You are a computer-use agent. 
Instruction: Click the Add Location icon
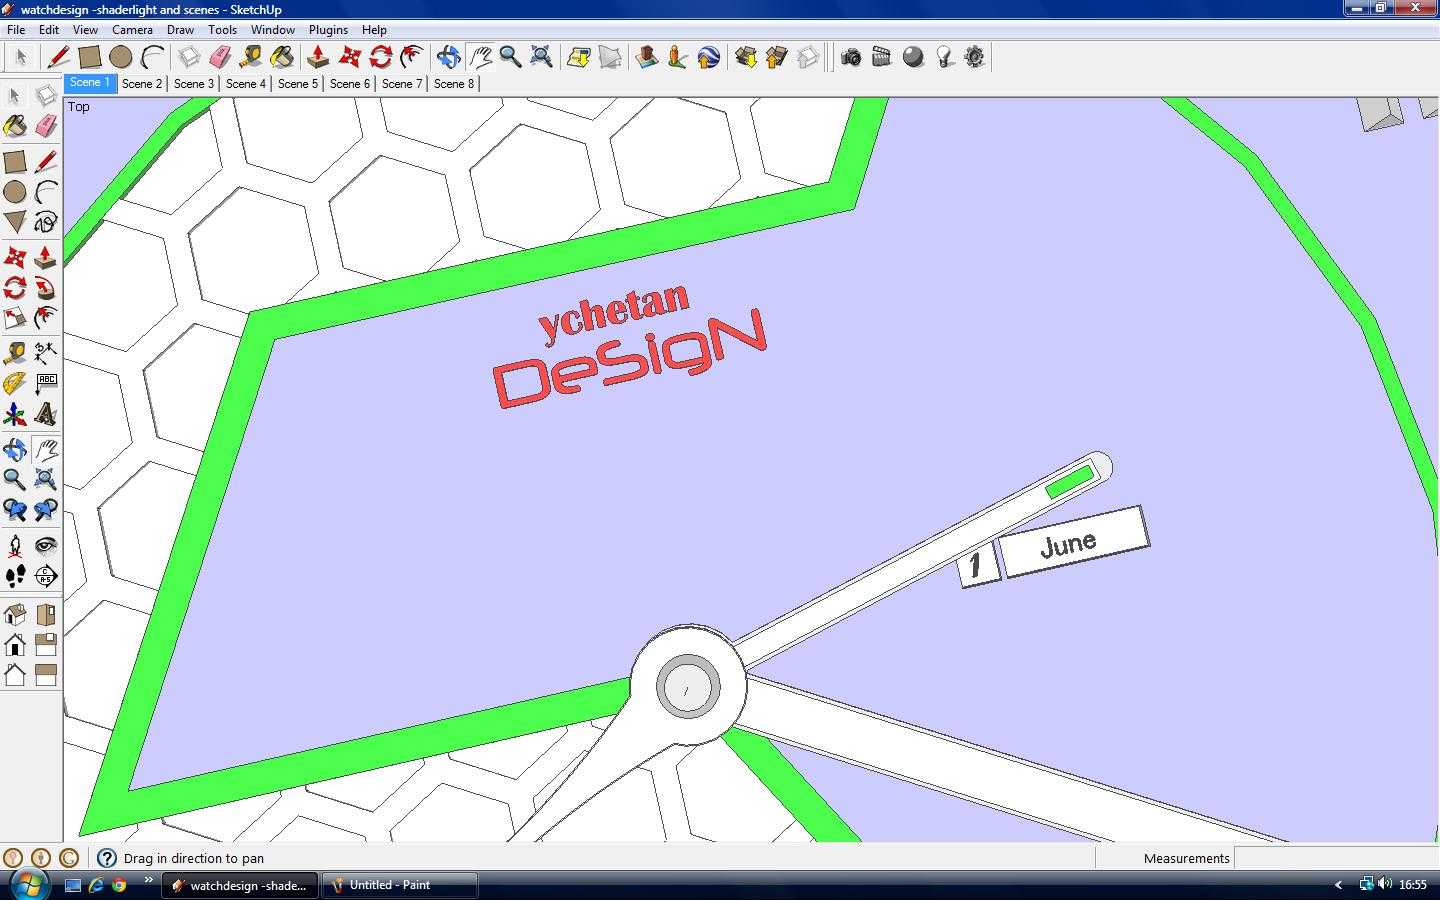(x=579, y=57)
